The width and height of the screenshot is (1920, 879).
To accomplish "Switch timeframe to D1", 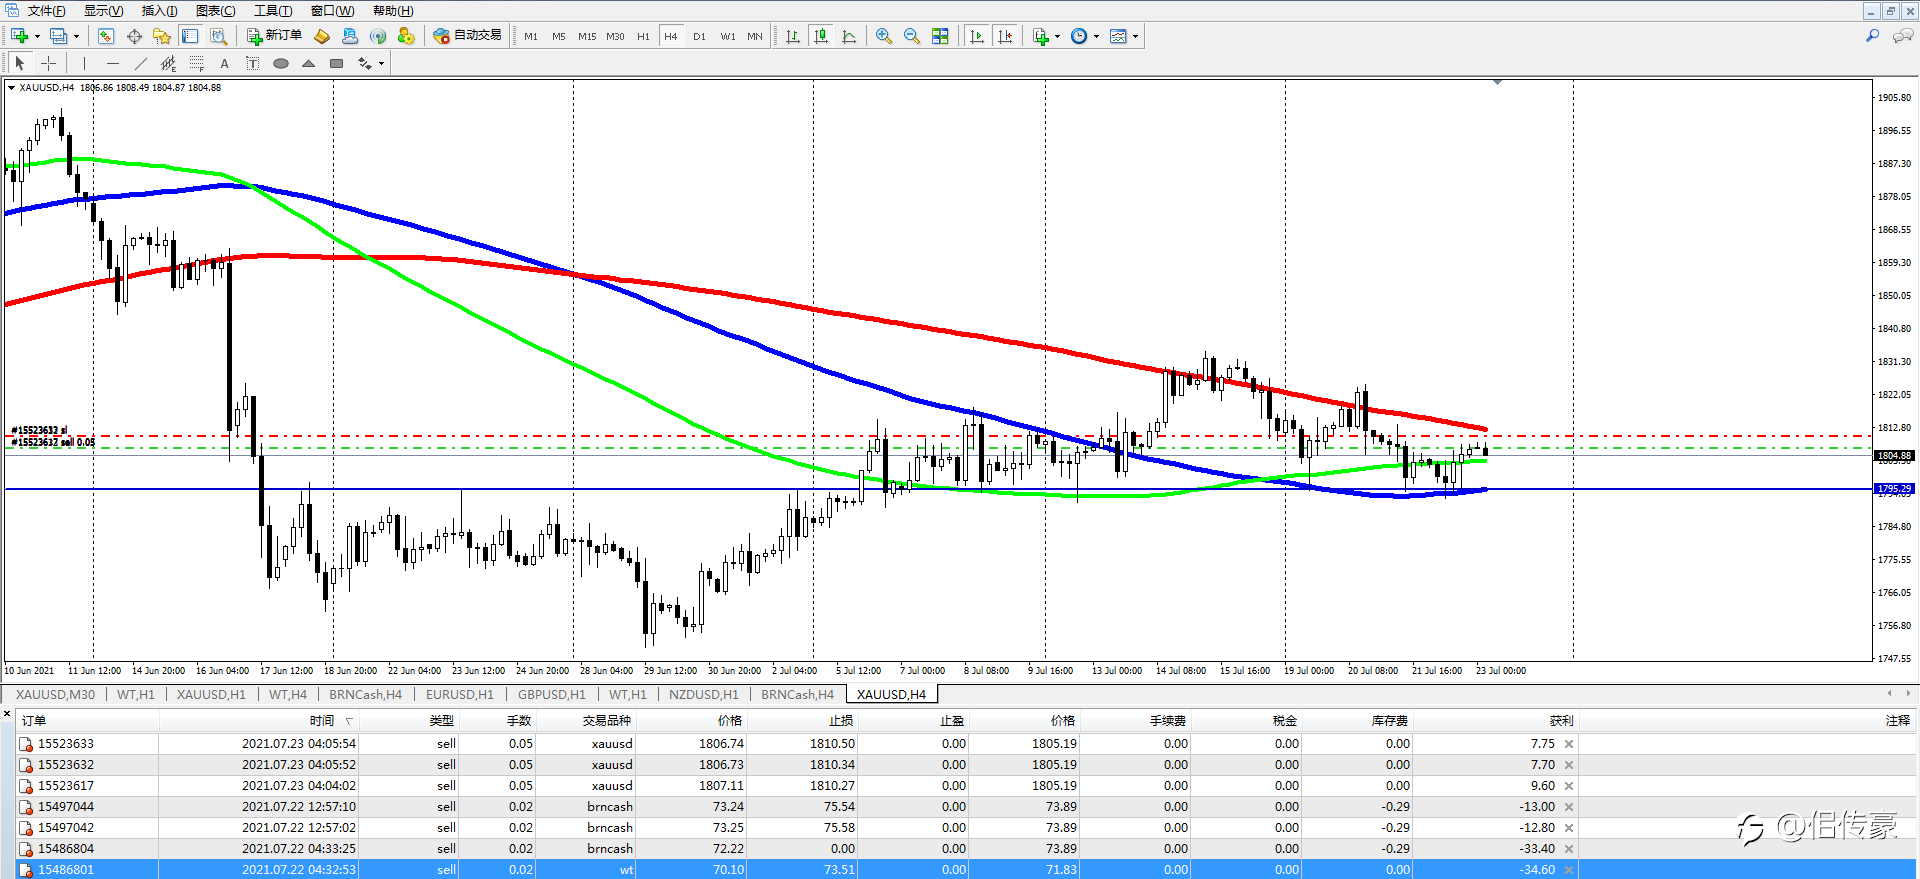I will pos(699,36).
